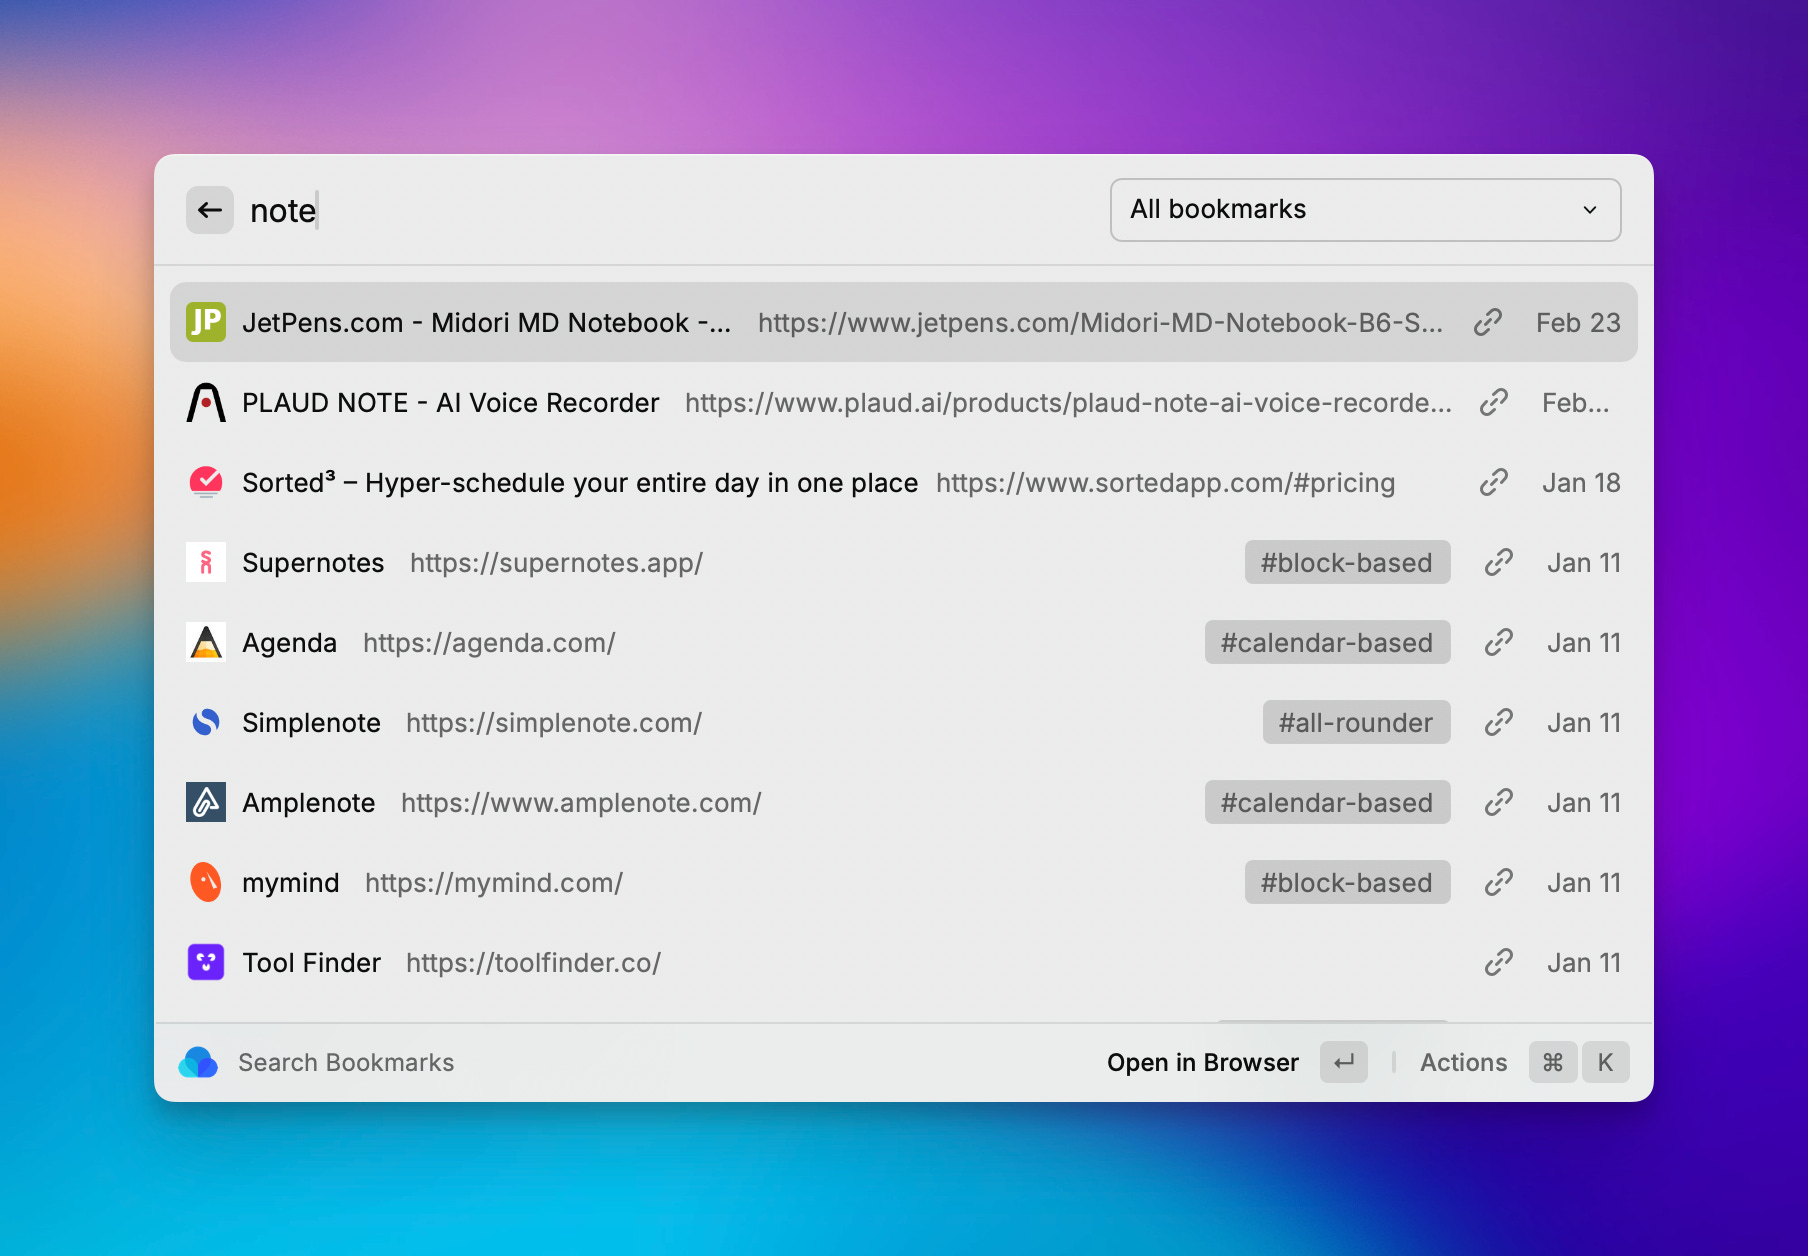Click link icon in Agenda row
Image resolution: width=1808 pixels, height=1256 pixels.
[x=1499, y=642]
